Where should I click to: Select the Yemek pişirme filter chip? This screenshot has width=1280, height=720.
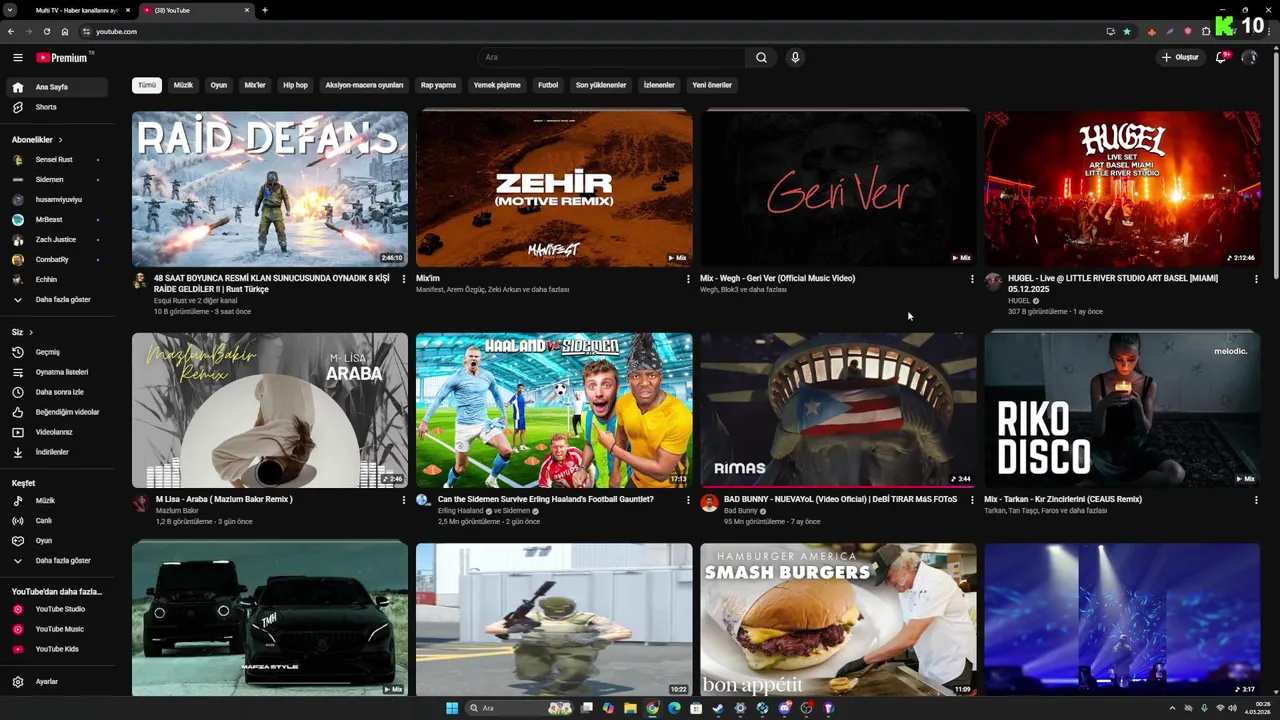click(497, 85)
